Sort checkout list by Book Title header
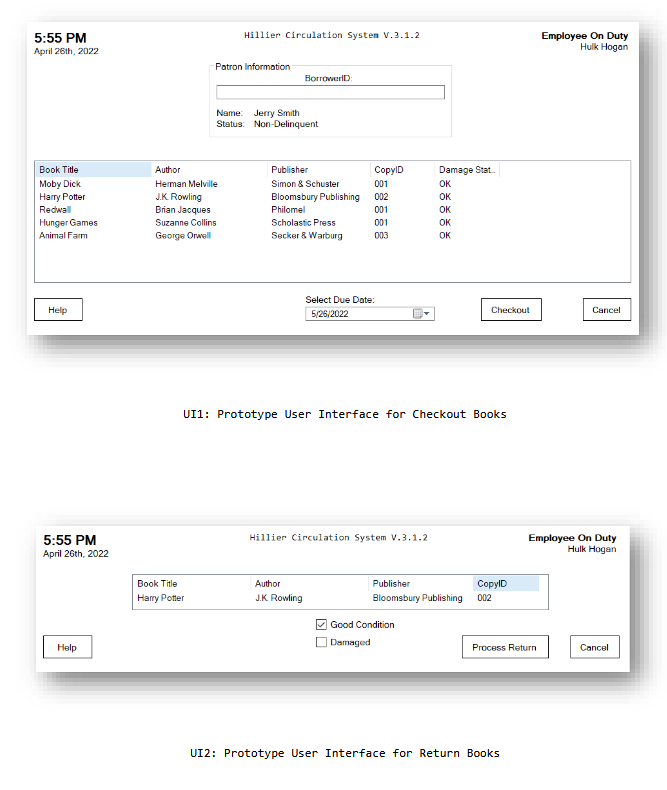Screen dimensions: 667x790 tap(92, 170)
